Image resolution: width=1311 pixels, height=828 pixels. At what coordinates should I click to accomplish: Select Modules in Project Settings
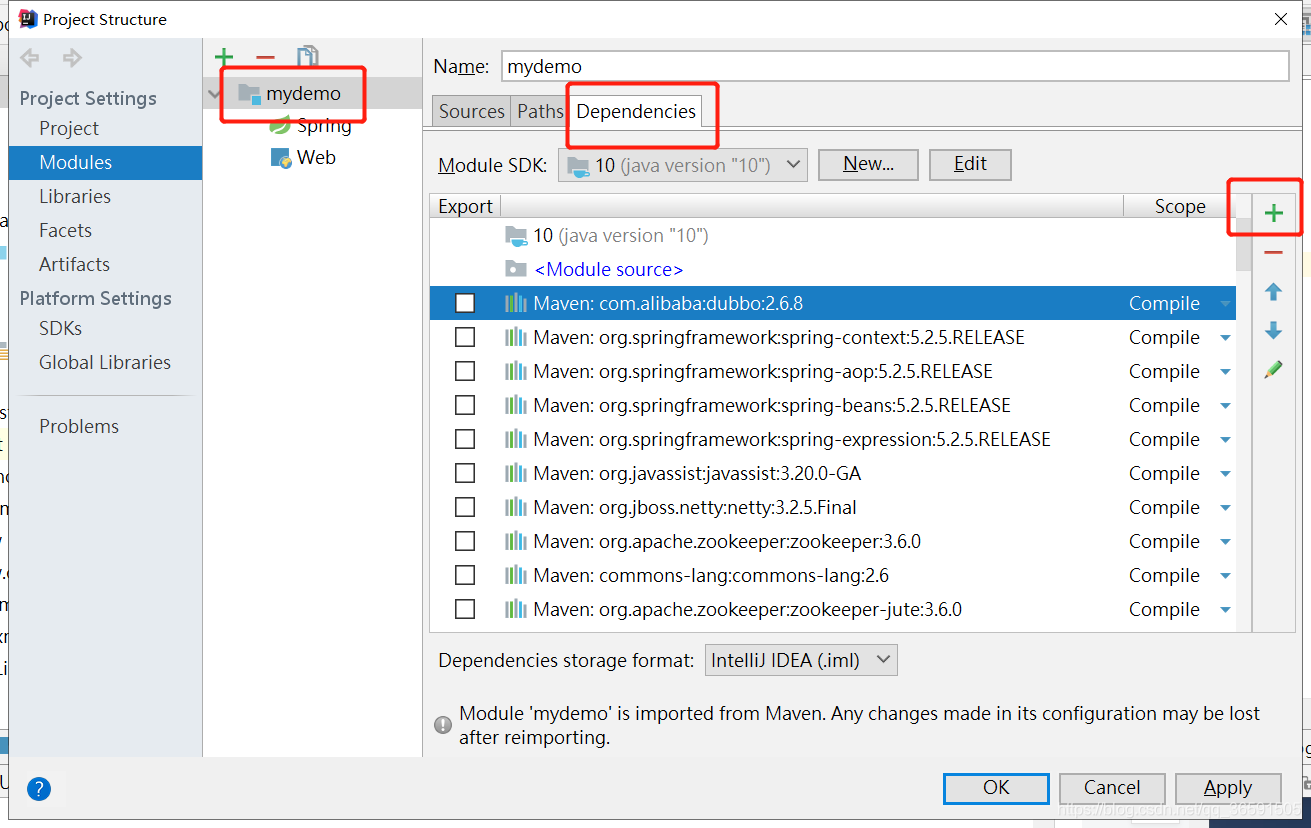106,162
